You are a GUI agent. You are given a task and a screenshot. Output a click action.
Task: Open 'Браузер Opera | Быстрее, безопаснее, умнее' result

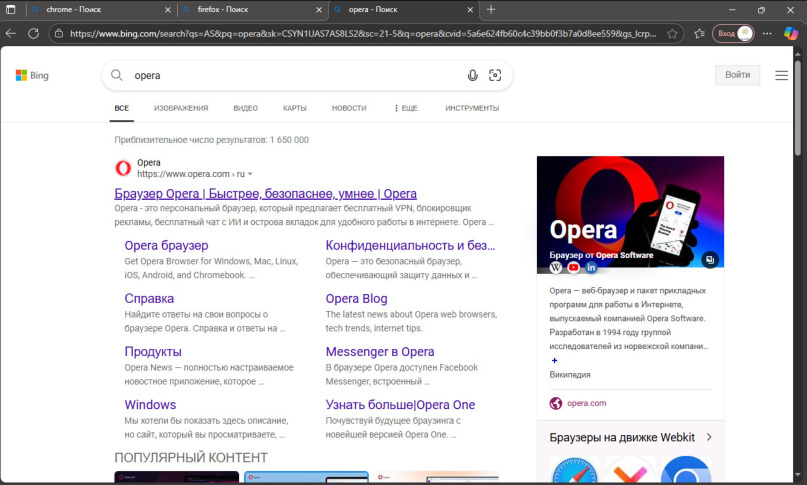click(x=265, y=193)
